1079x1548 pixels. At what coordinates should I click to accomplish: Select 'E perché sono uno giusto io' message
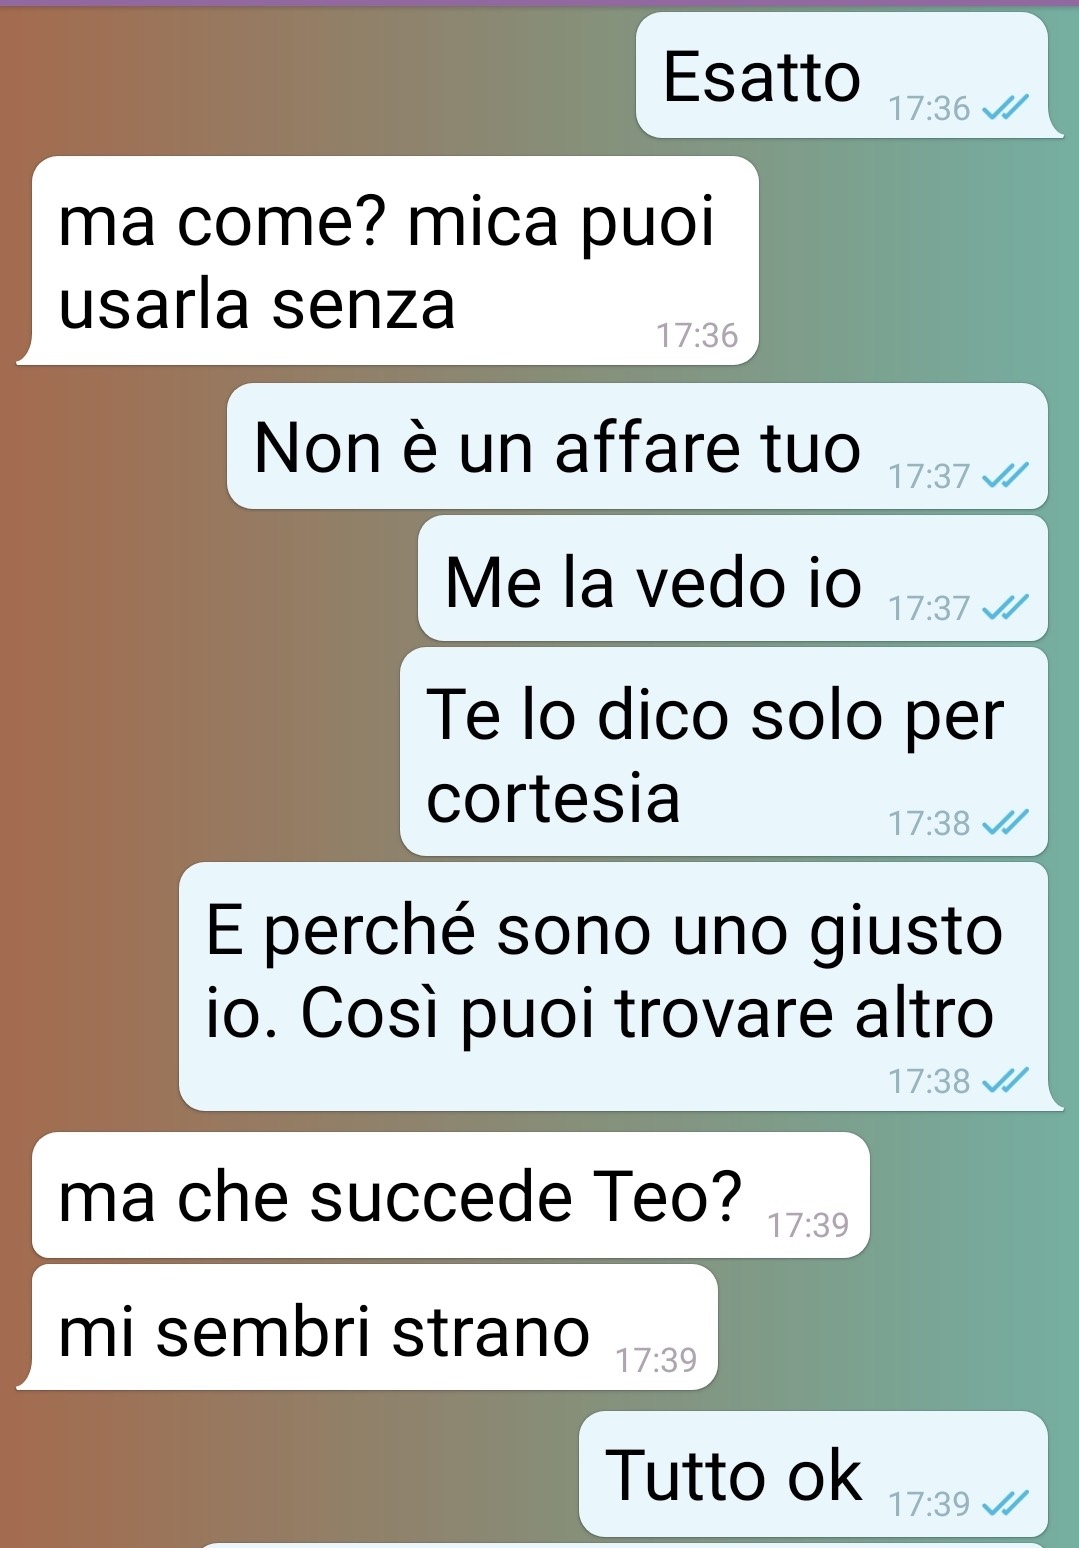click(613, 987)
